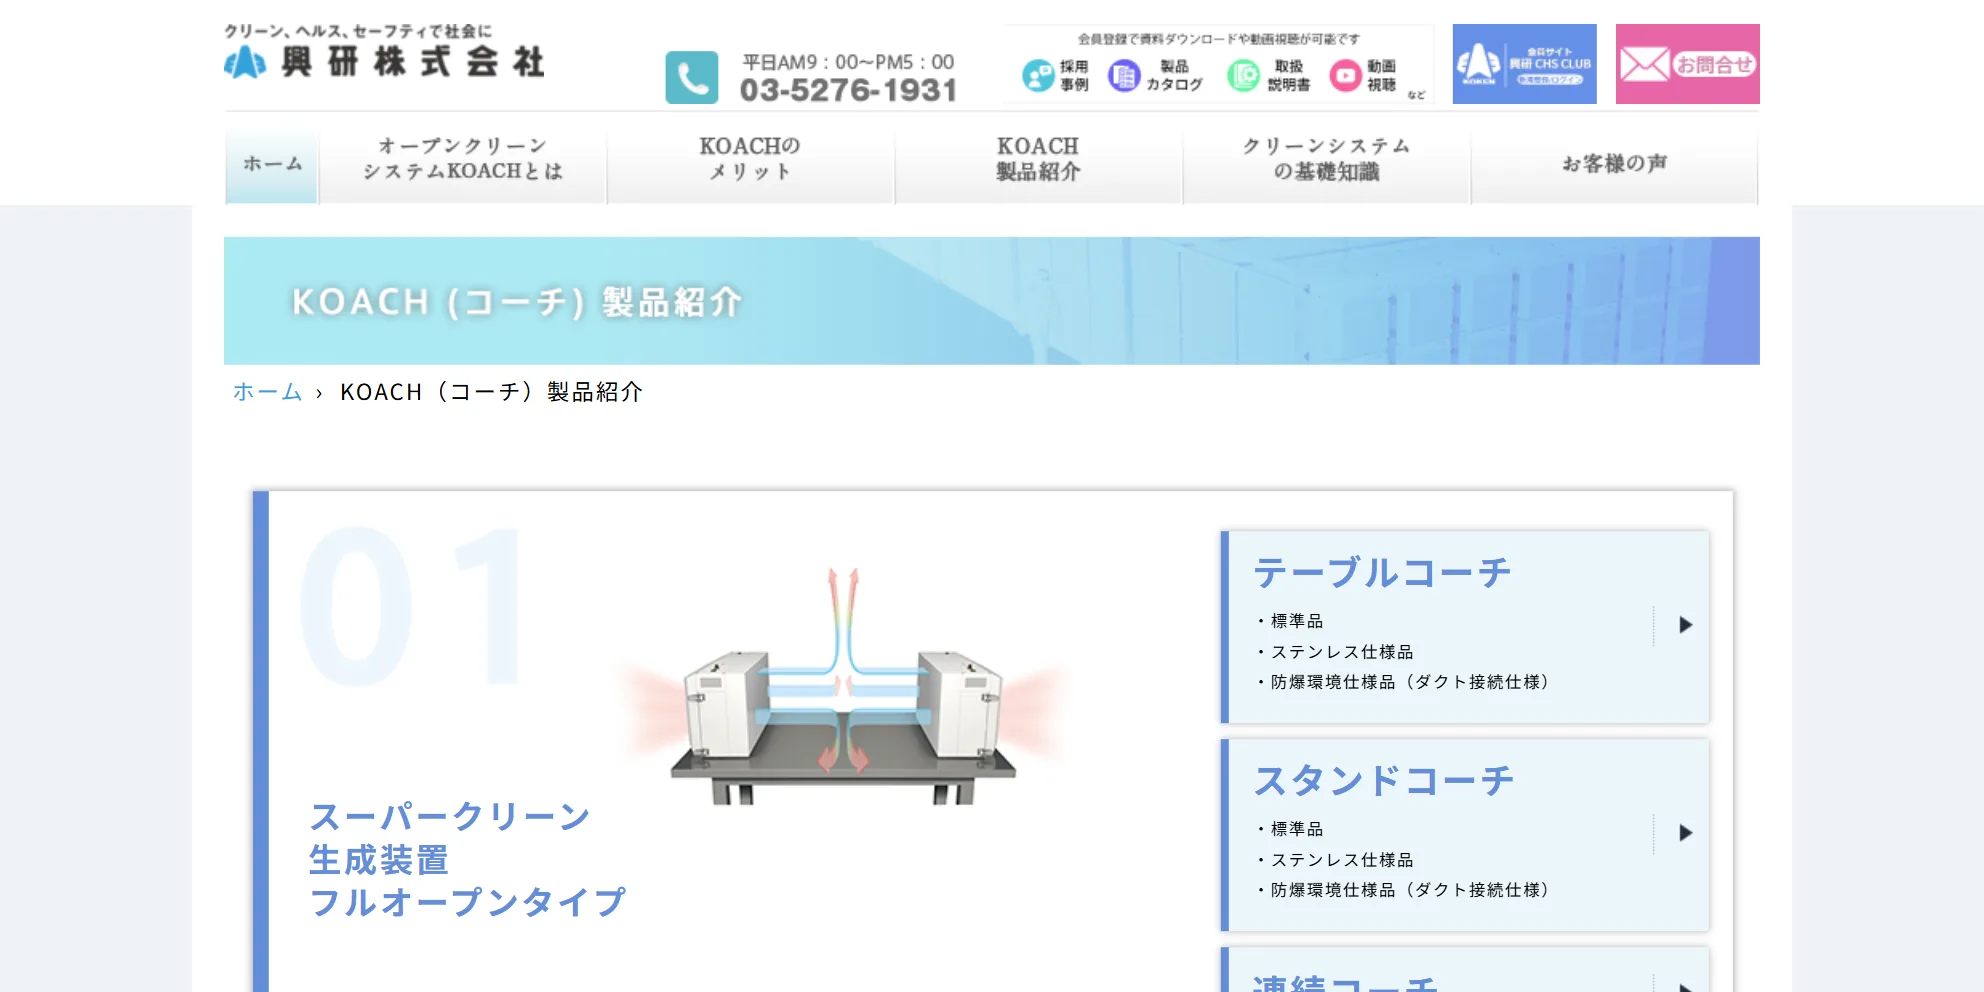Click the KOACH (コーチ) 製品紹介 banner title

point(517,302)
